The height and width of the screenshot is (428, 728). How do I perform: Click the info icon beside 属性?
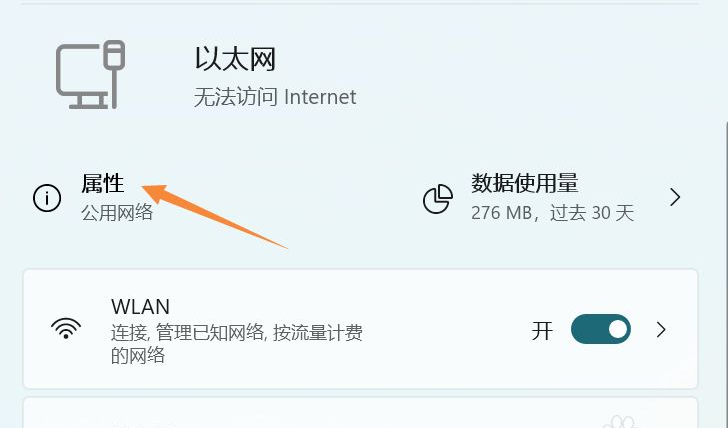(47, 198)
